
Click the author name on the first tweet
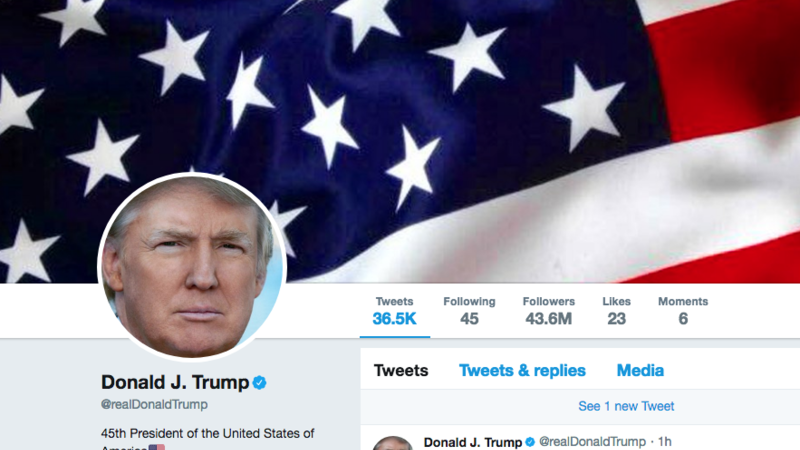(472, 442)
